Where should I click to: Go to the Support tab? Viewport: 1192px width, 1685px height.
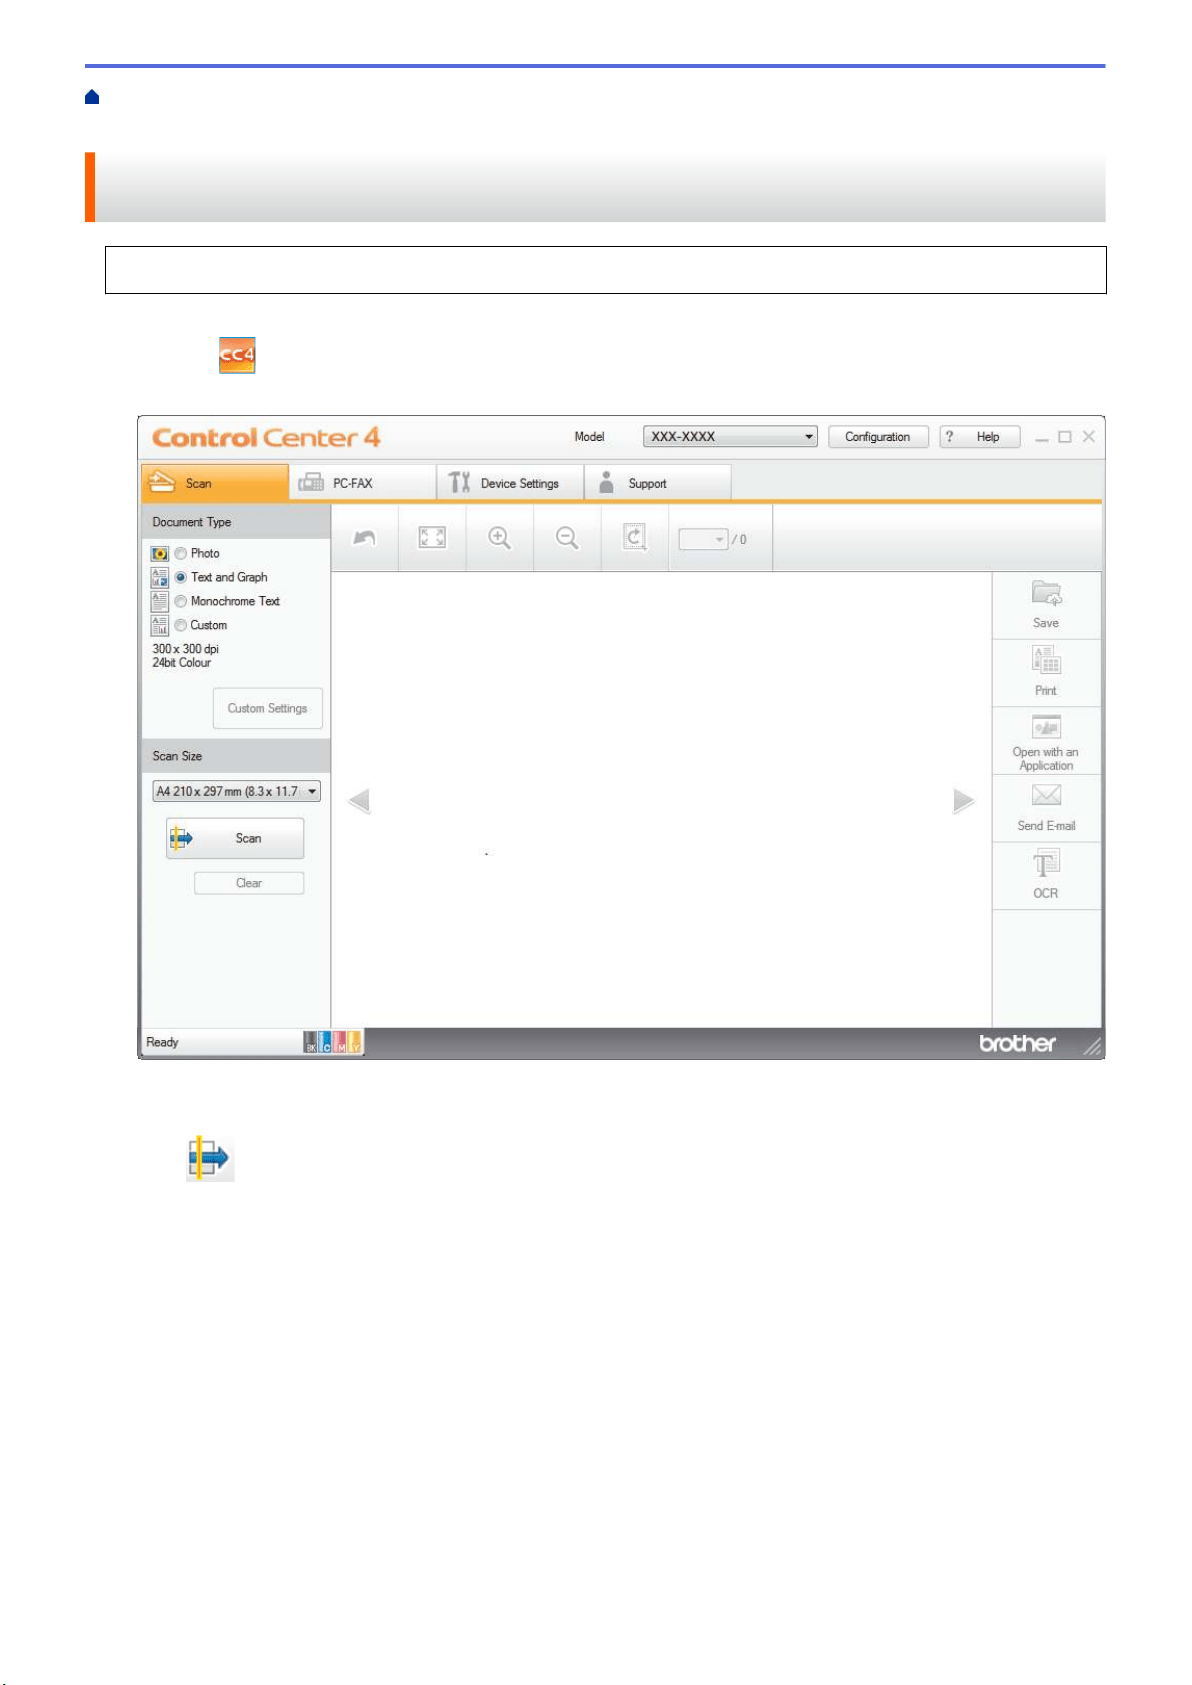tap(658, 483)
